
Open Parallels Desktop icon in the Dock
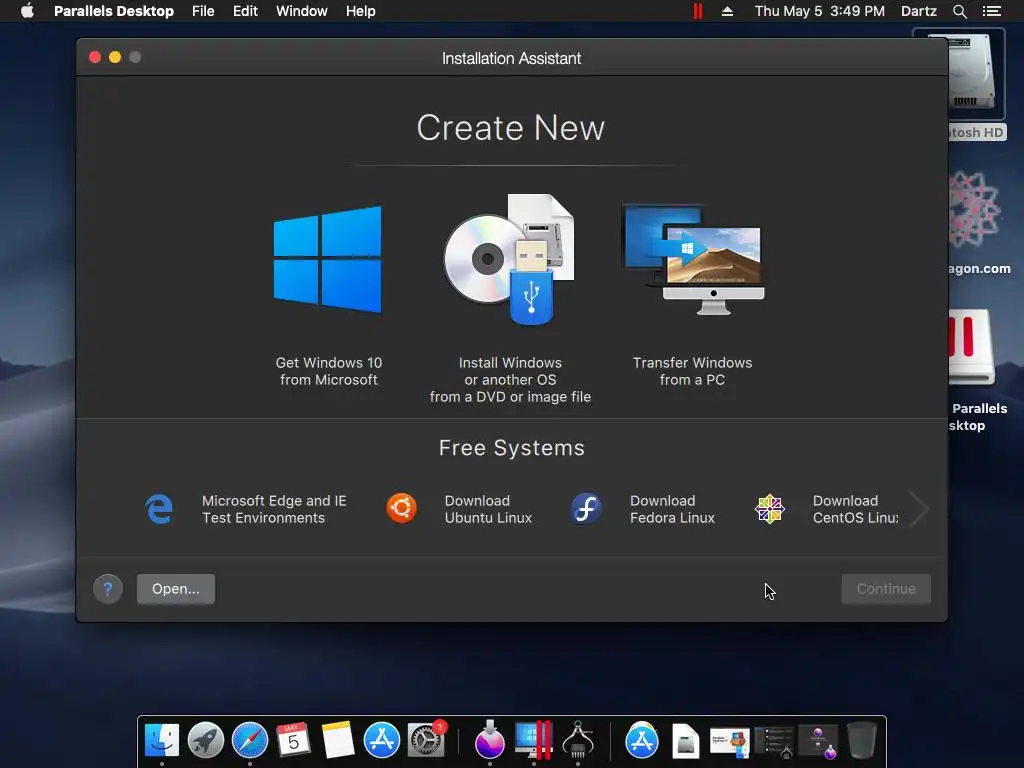pyautogui.click(x=534, y=741)
